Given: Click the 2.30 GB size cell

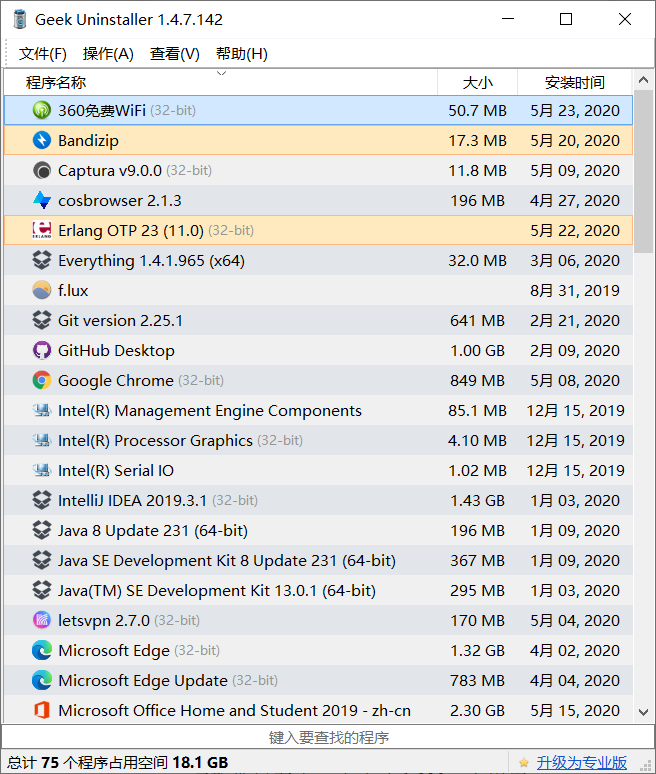Looking at the screenshot, I should 477,710.
